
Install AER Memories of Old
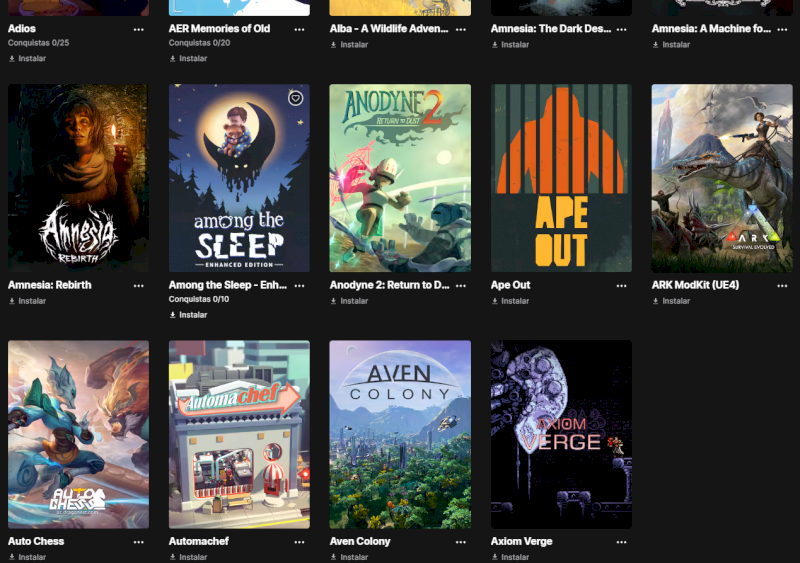click(188, 59)
